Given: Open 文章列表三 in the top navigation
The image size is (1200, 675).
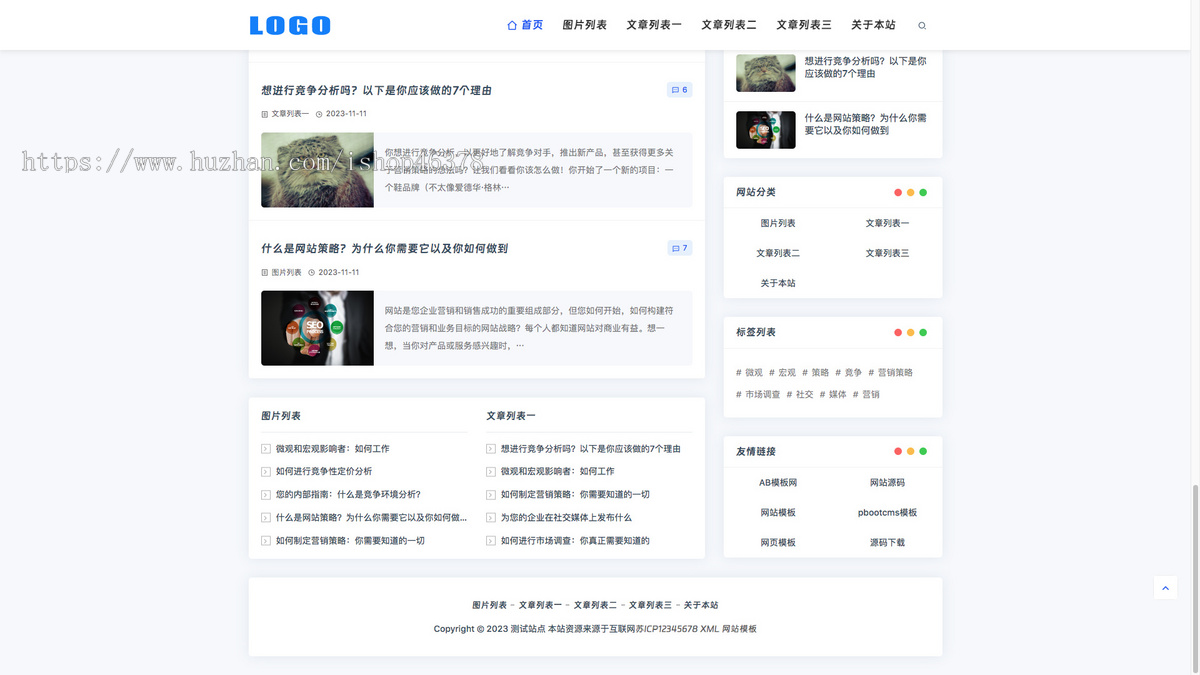Looking at the screenshot, I should coord(804,25).
